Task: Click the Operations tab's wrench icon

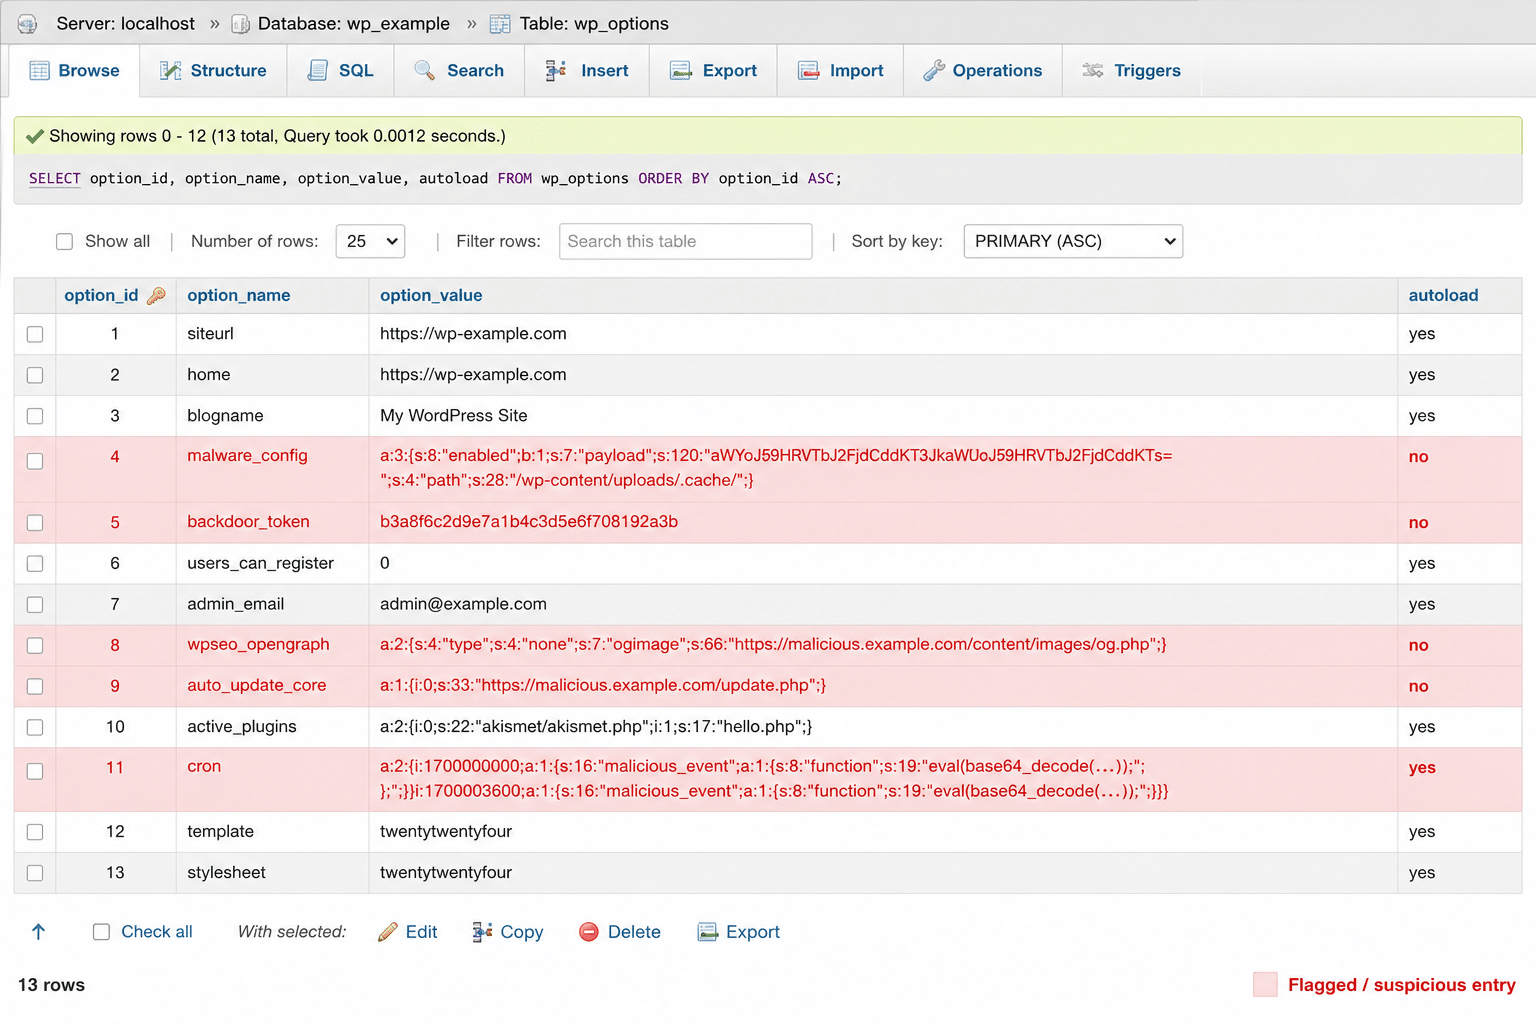Action: pyautogui.click(x=934, y=70)
